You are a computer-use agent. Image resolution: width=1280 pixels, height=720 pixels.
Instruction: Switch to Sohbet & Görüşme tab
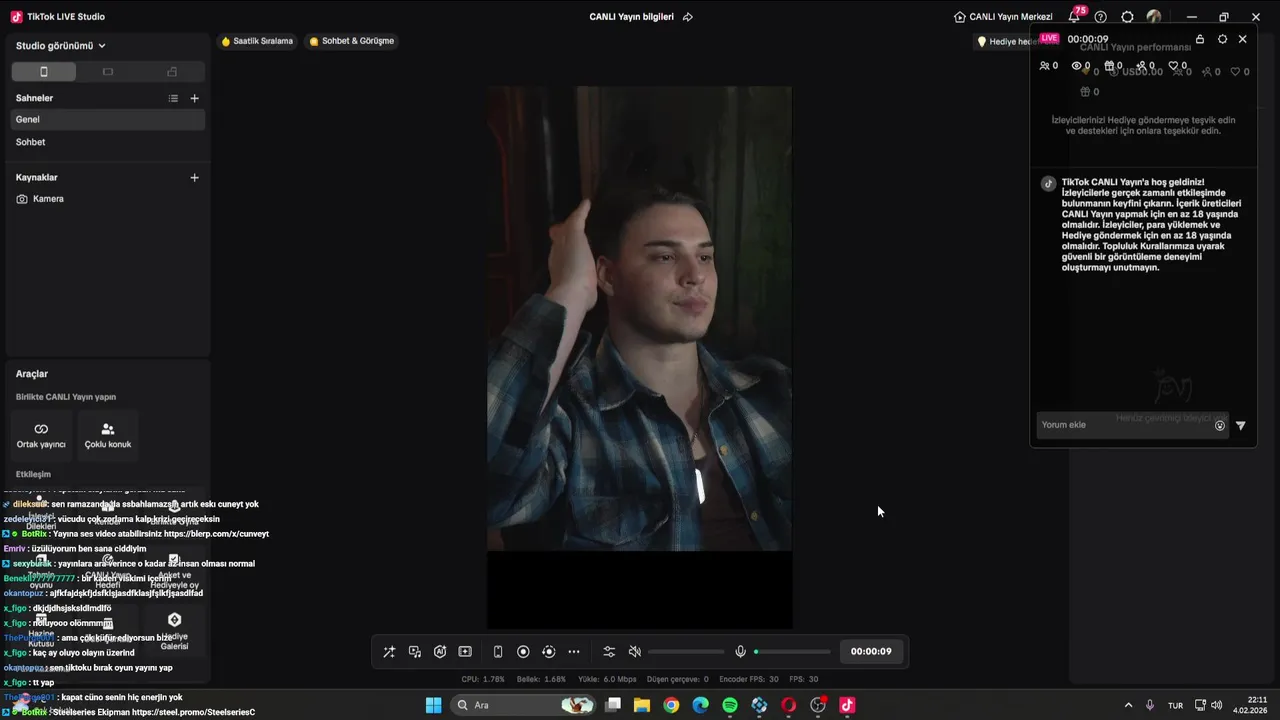pos(351,41)
